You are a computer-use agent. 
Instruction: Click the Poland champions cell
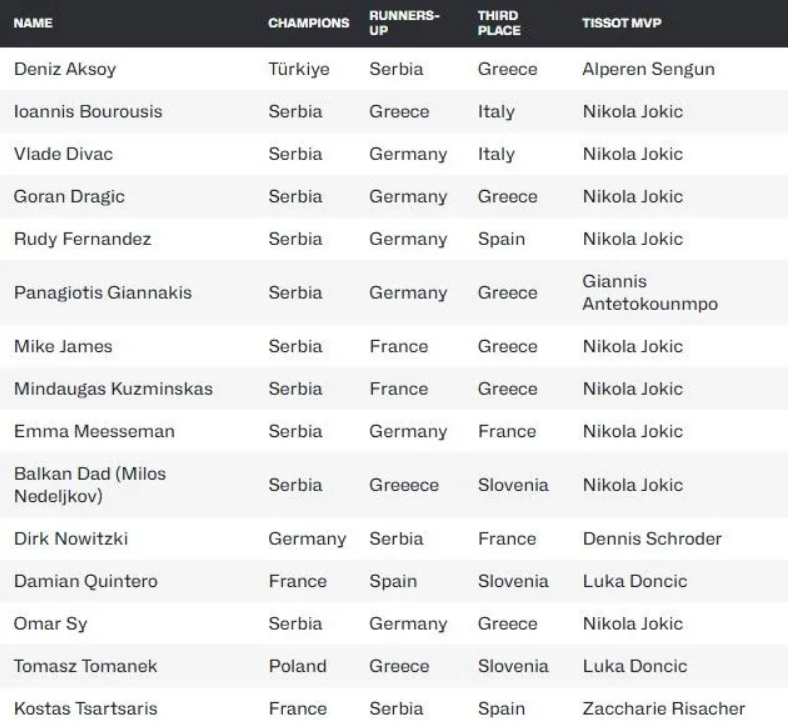tap(297, 666)
